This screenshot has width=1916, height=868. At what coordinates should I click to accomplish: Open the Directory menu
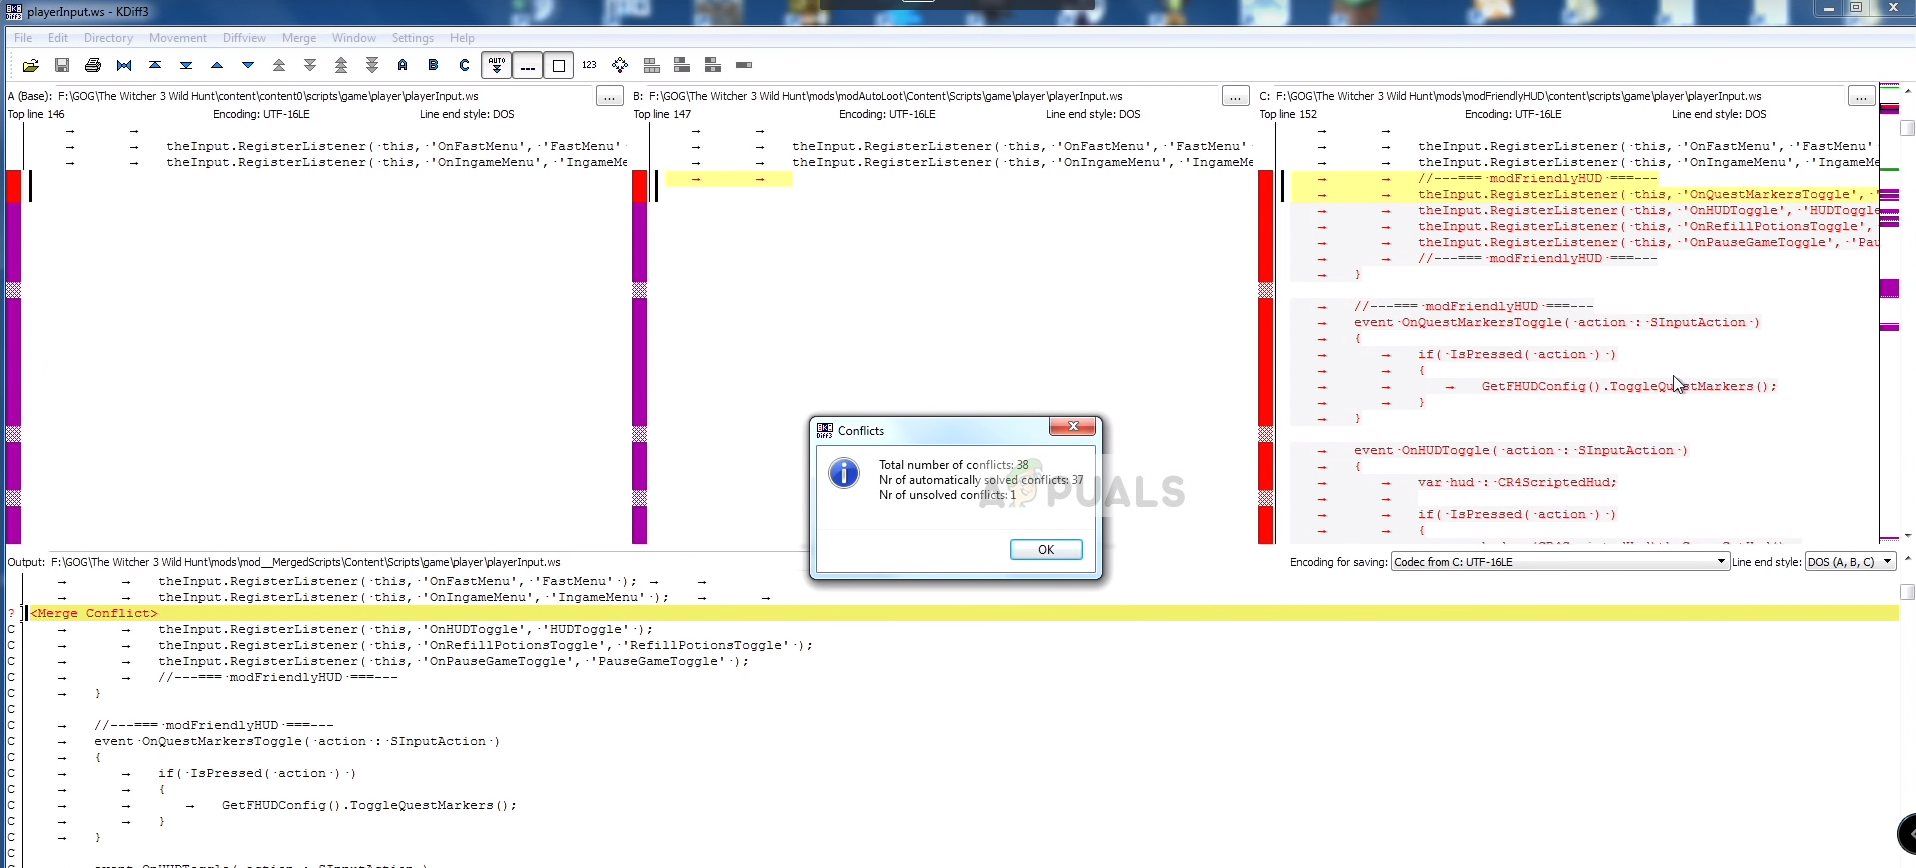click(108, 38)
